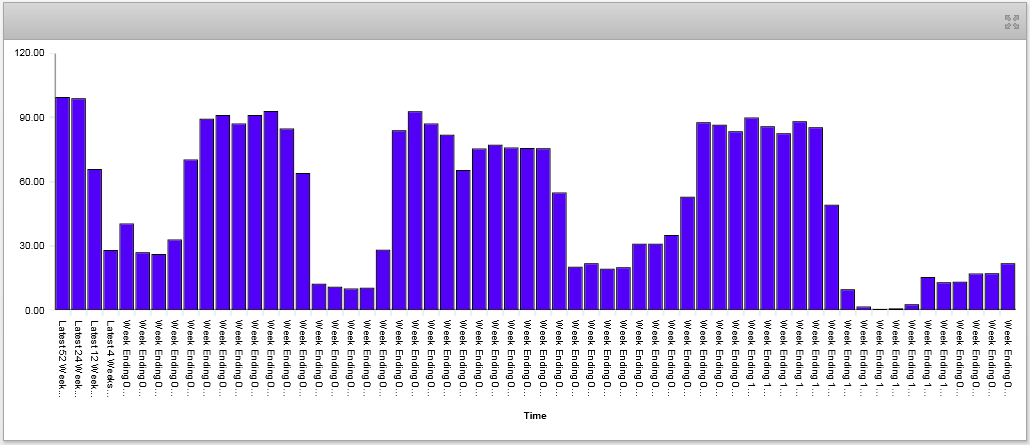1030x445 pixels.
Task: Click the 120.00 y-axis tick label
Action: point(30,53)
